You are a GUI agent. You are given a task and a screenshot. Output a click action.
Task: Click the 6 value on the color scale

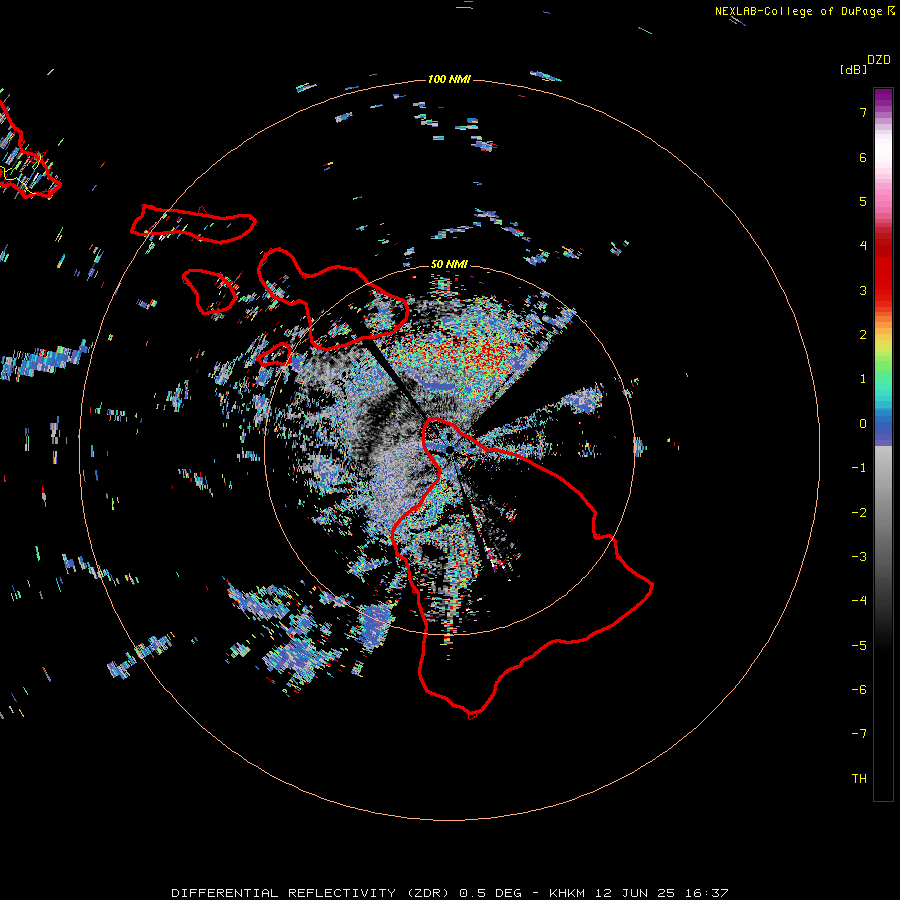[x=863, y=157]
